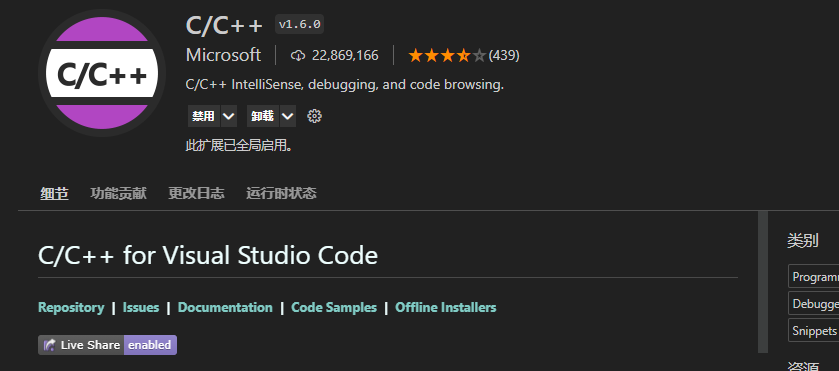The image size is (839, 371).
Task: Open the Repository link
Action: click(71, 307)
